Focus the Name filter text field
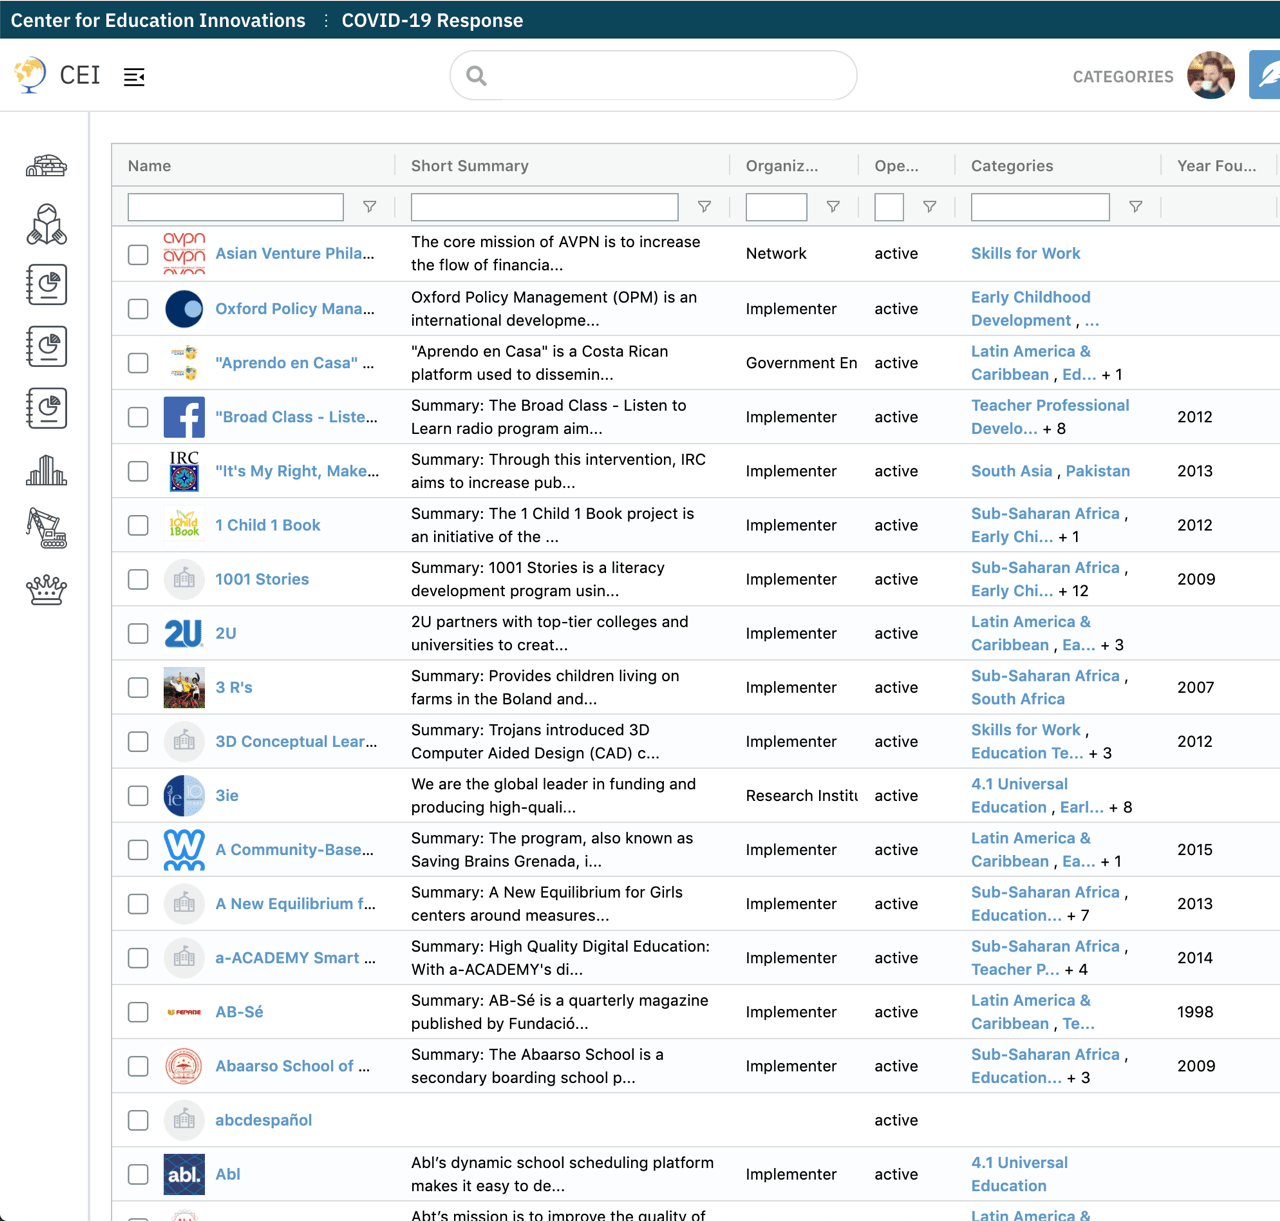The image size is (1280, 1222). tap(236, 207)
